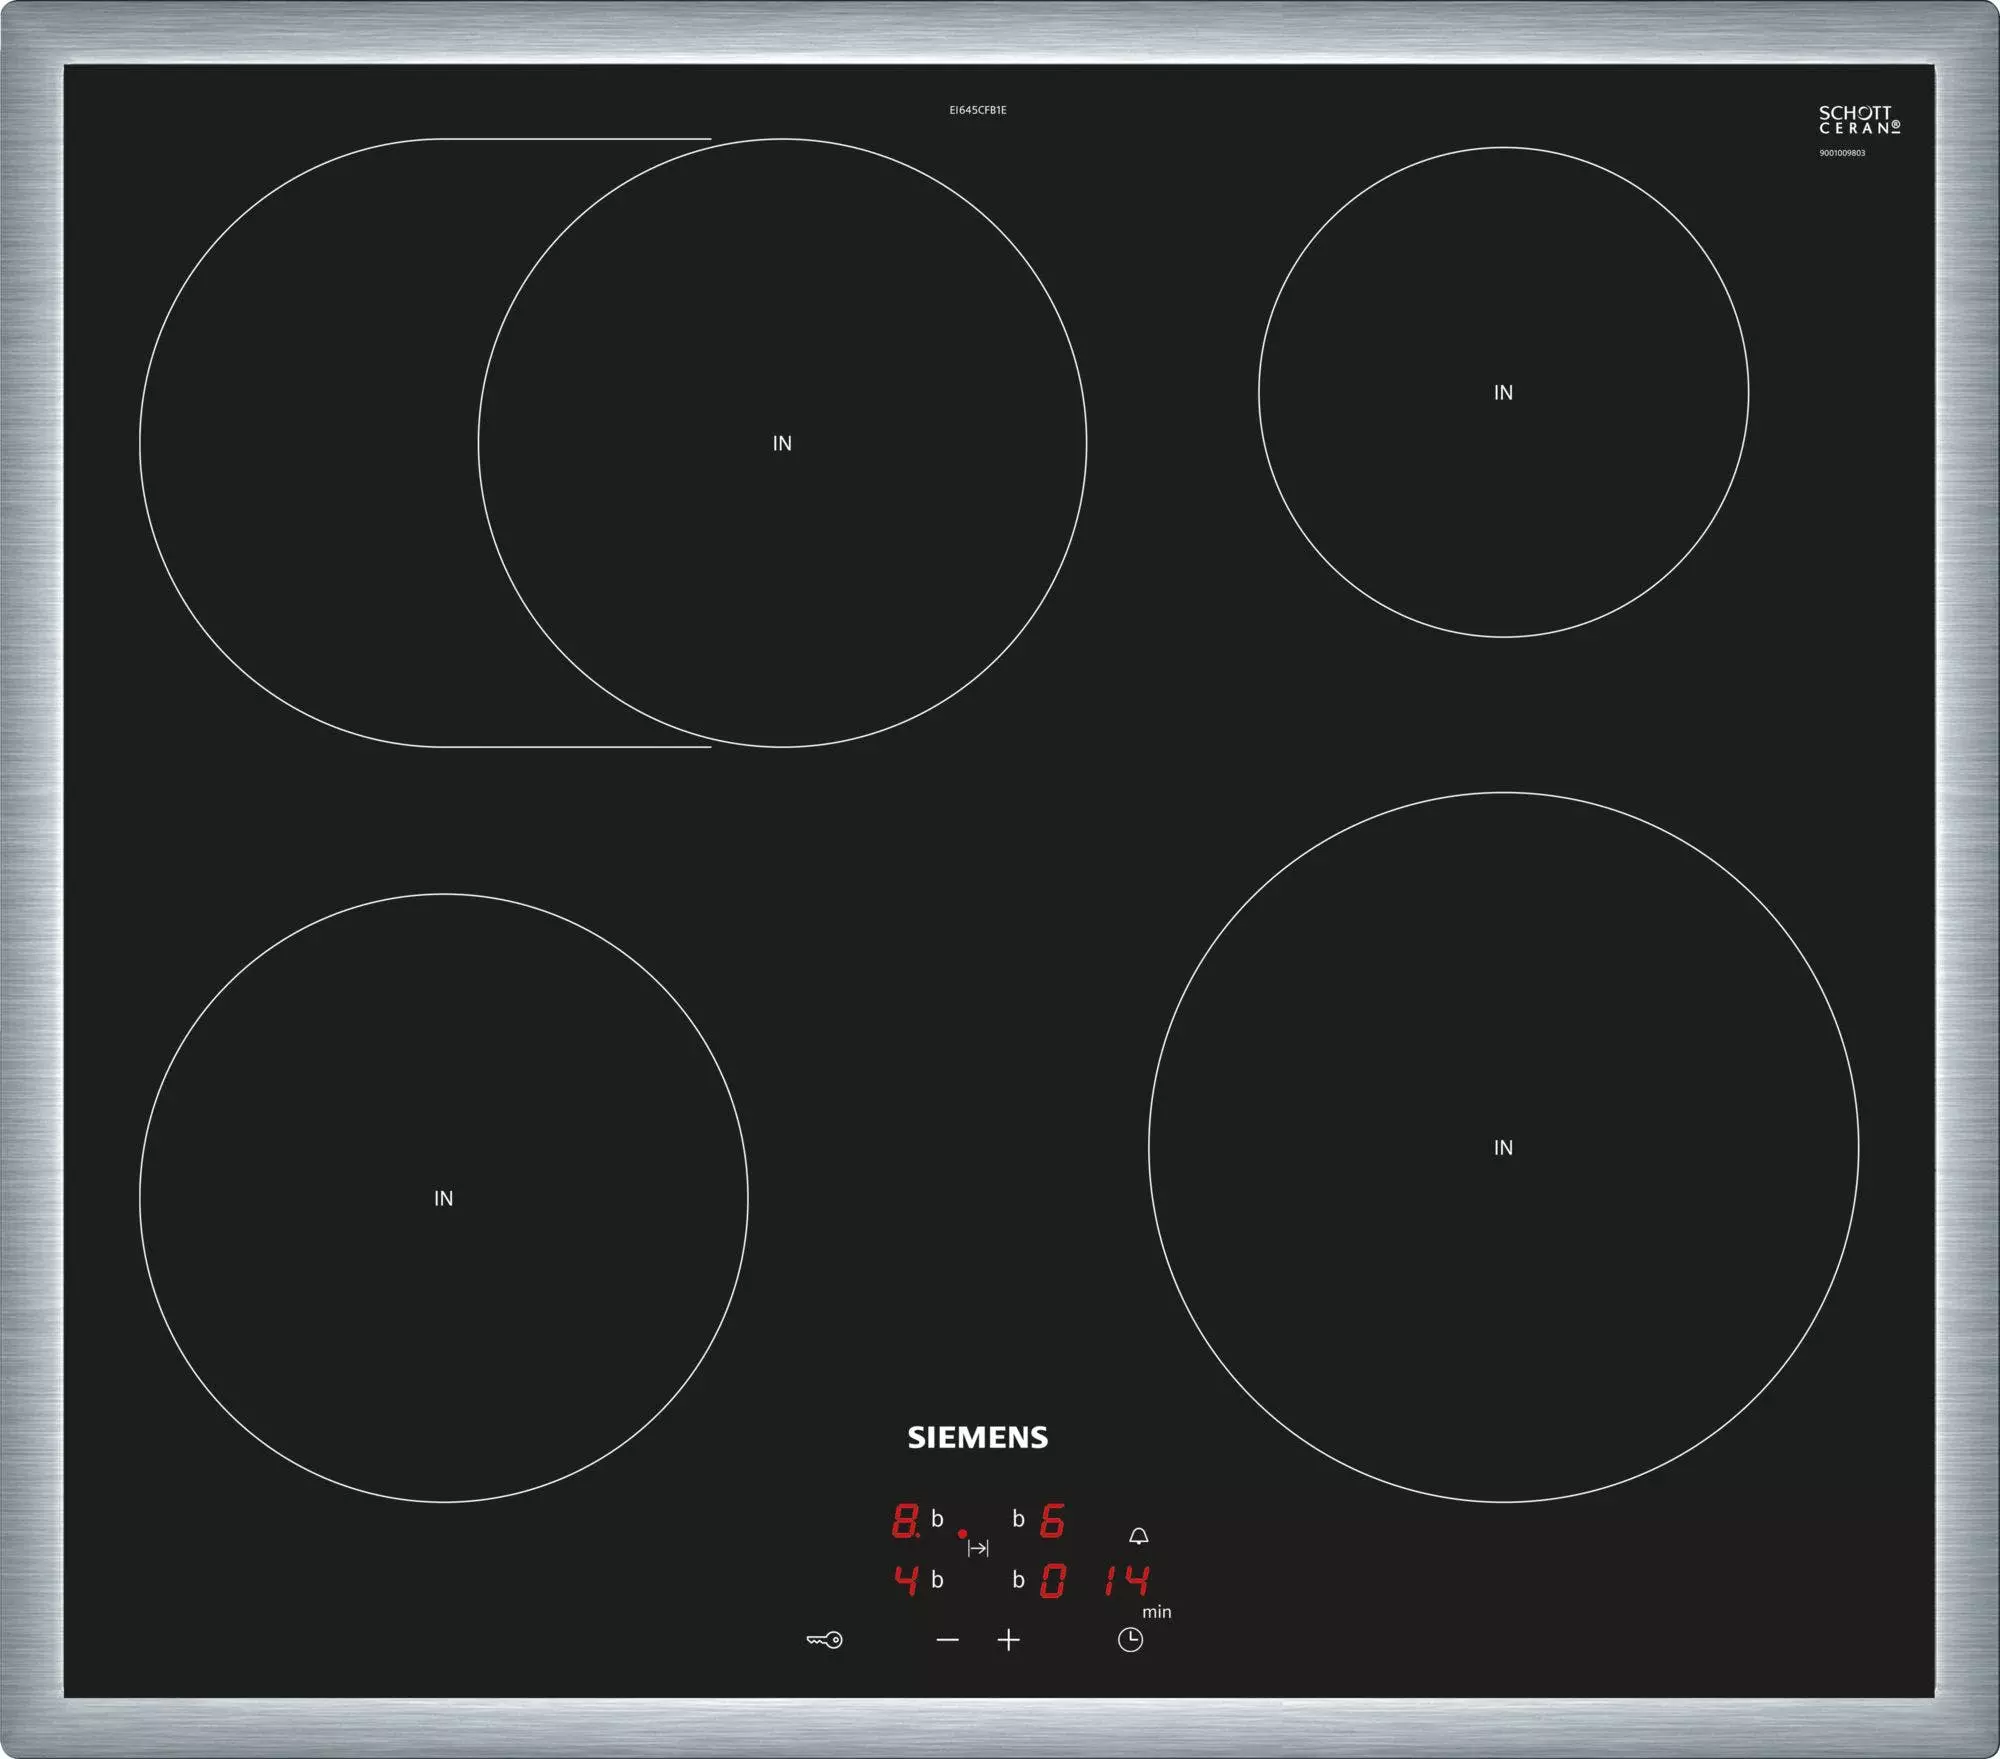Touch the red indicator dot beside extension symbol
The height and width of the screenshot is (1759, 2000).
coord(962,1533)
